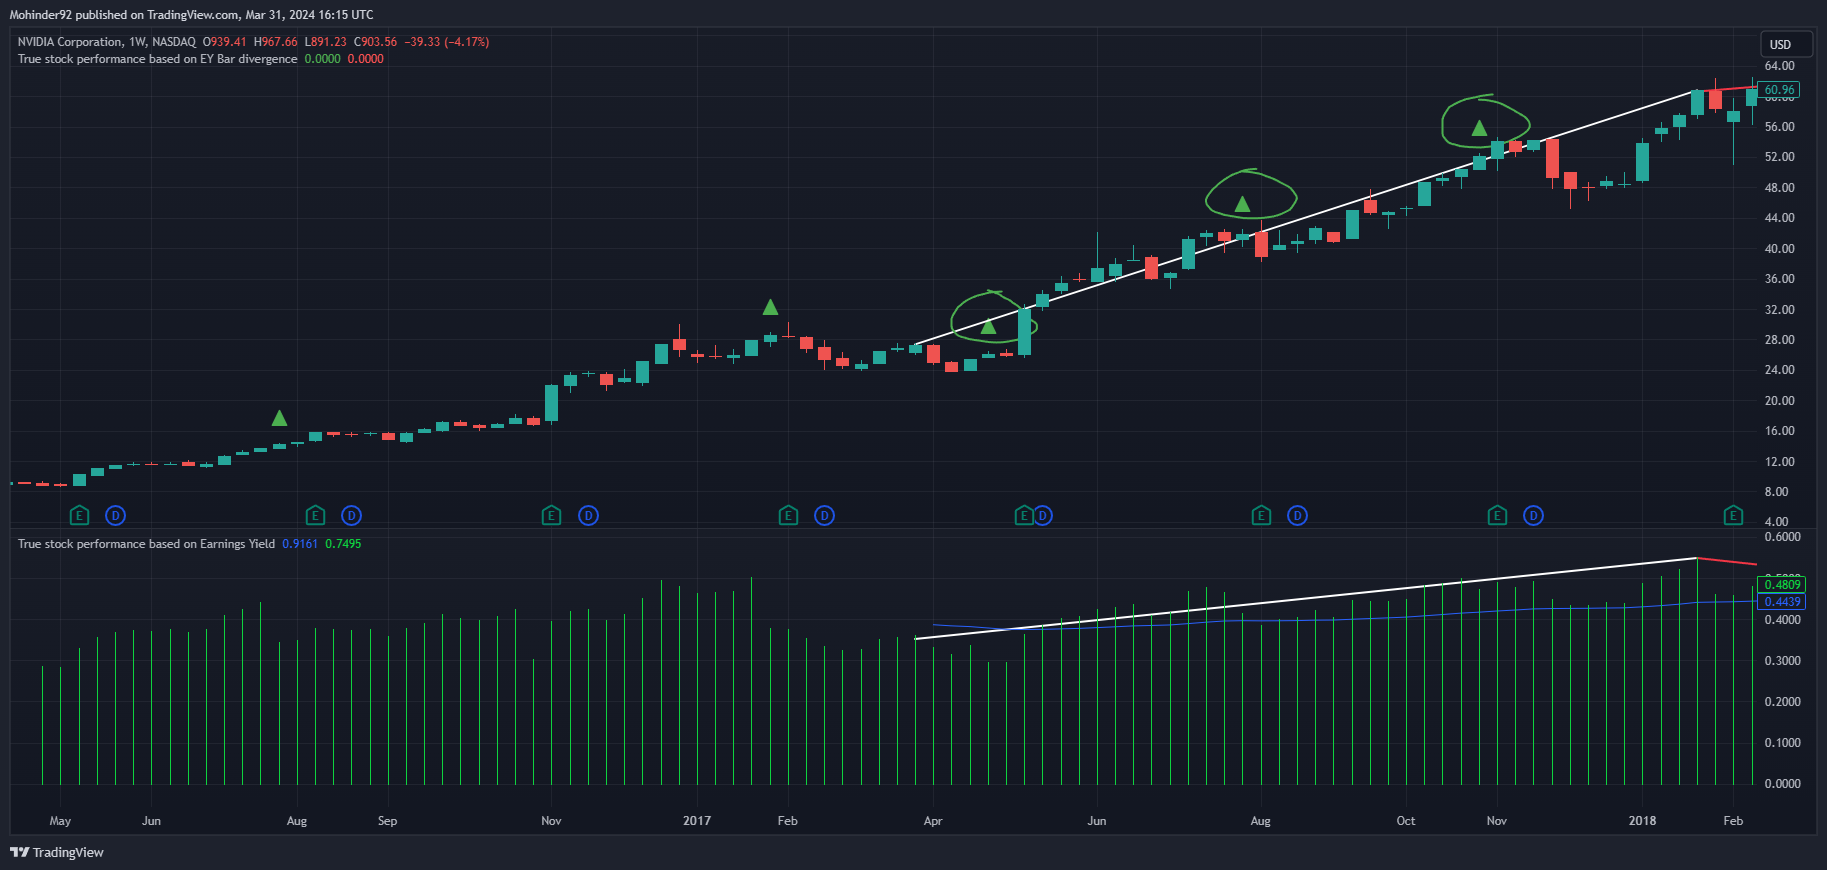Click the 0.7495 green indicator value
This screenshot has height=870, width=1827.
click(x=343, y=544)
